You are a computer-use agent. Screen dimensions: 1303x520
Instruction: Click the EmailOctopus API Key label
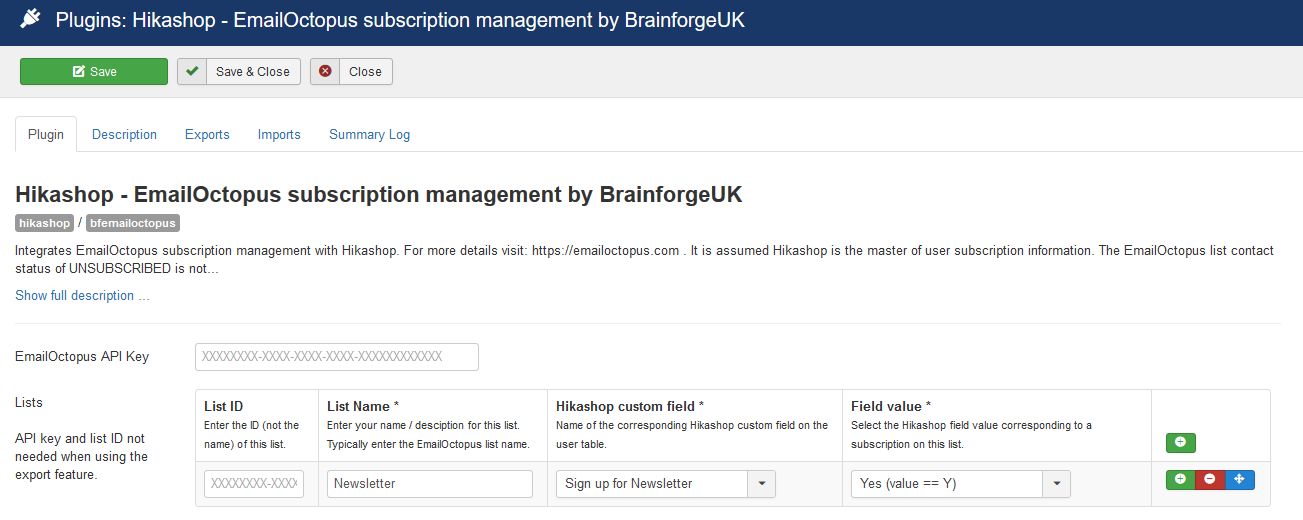(x=82, y=356)
